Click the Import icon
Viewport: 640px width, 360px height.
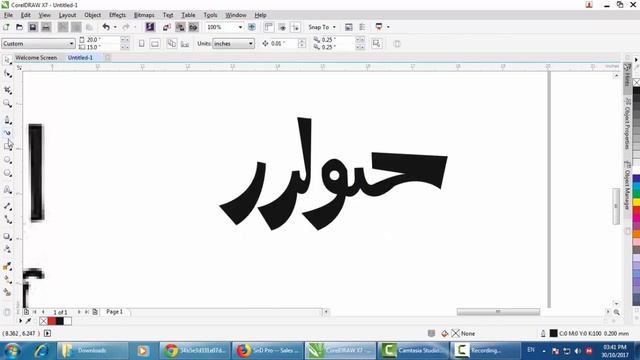tap(167, 27)
